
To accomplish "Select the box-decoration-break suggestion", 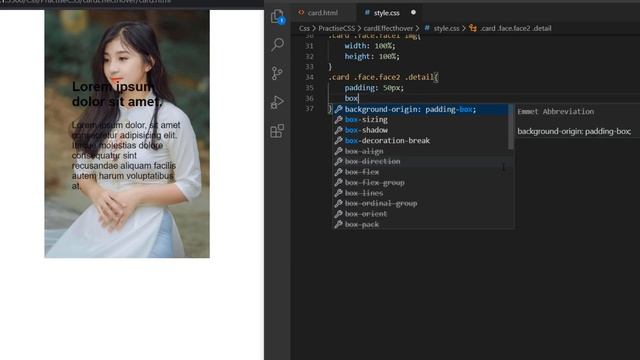I will 420,141.
